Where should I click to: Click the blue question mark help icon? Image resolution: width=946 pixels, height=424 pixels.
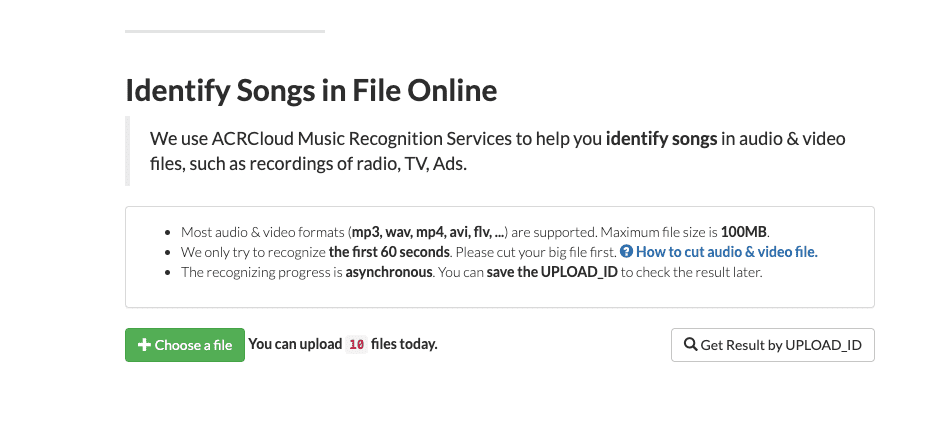[x=626, y=251]
